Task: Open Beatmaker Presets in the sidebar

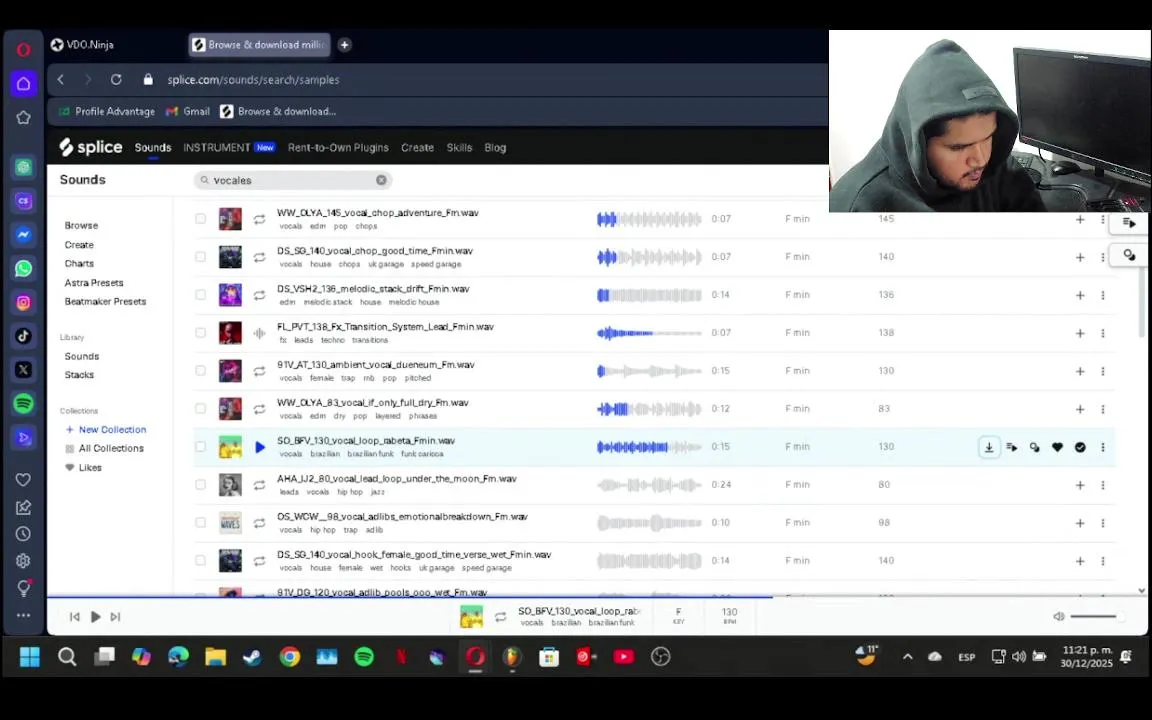Action: [105, 301]
